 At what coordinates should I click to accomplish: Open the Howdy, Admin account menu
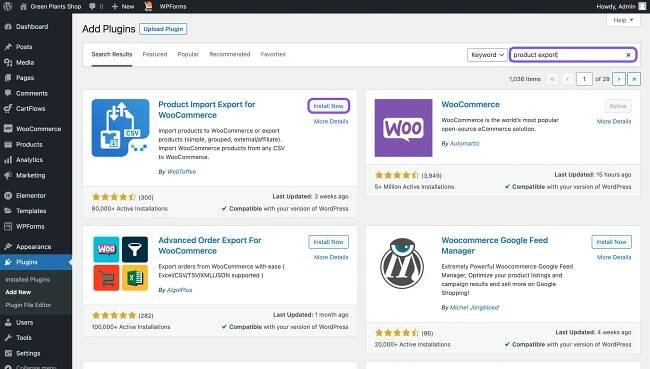pyautogui.click(x=620, y=6)
